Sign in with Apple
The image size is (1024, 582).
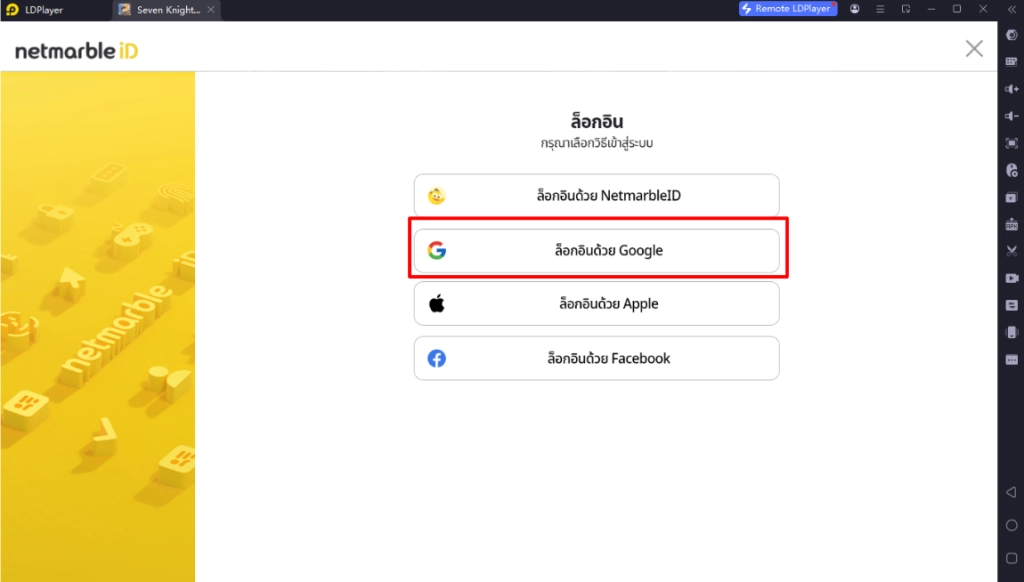coord(596,304)
